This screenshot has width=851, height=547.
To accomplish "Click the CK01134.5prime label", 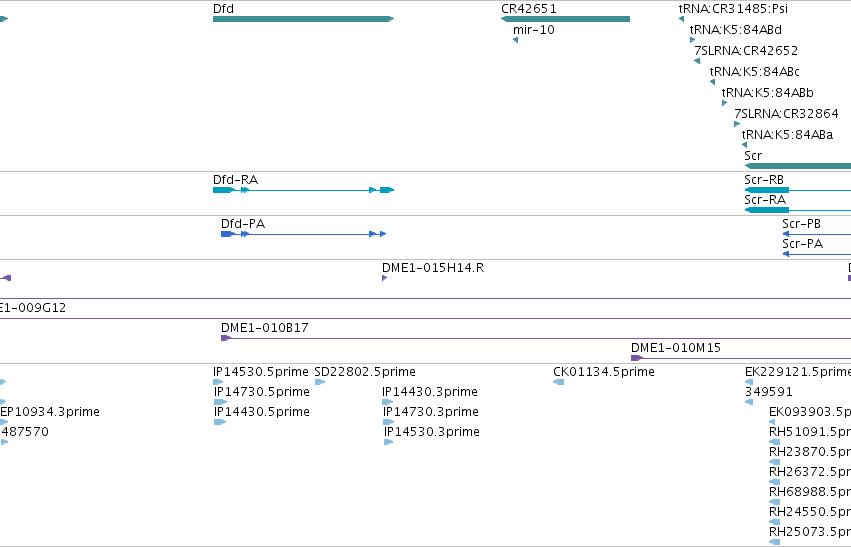I will click(x=604, y=372).
